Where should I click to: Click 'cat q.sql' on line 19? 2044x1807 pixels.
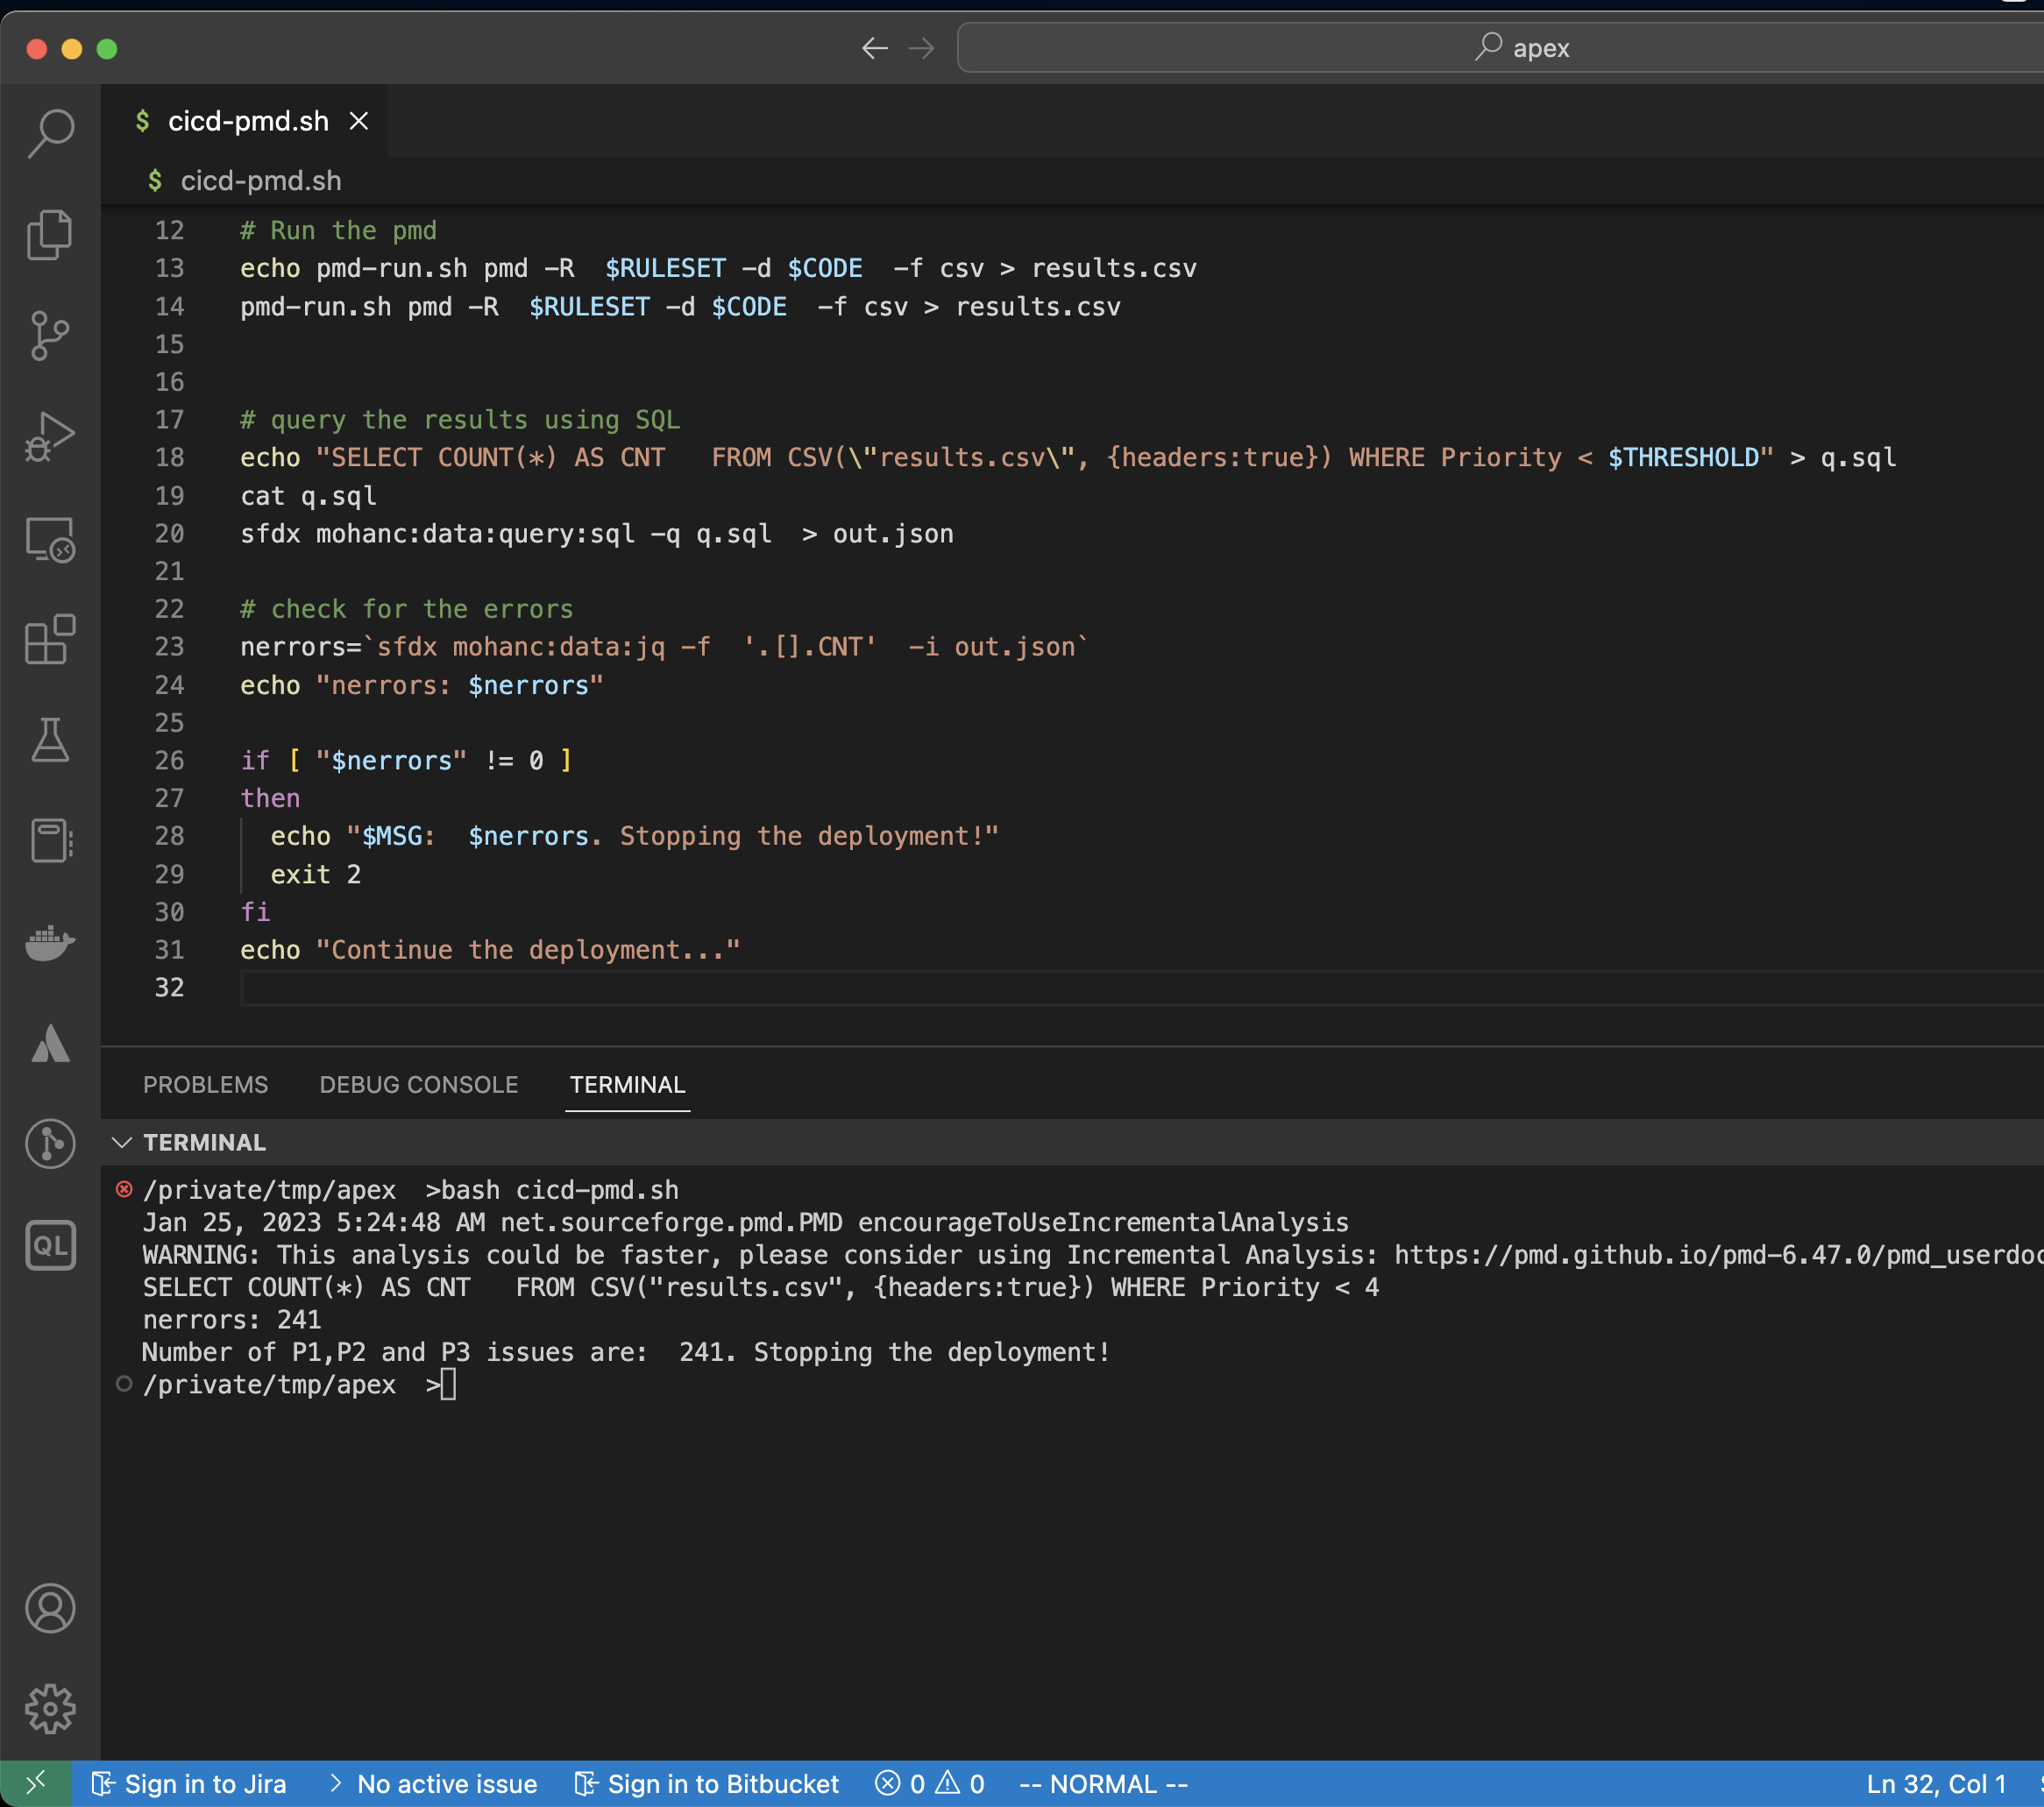(308, 496)
